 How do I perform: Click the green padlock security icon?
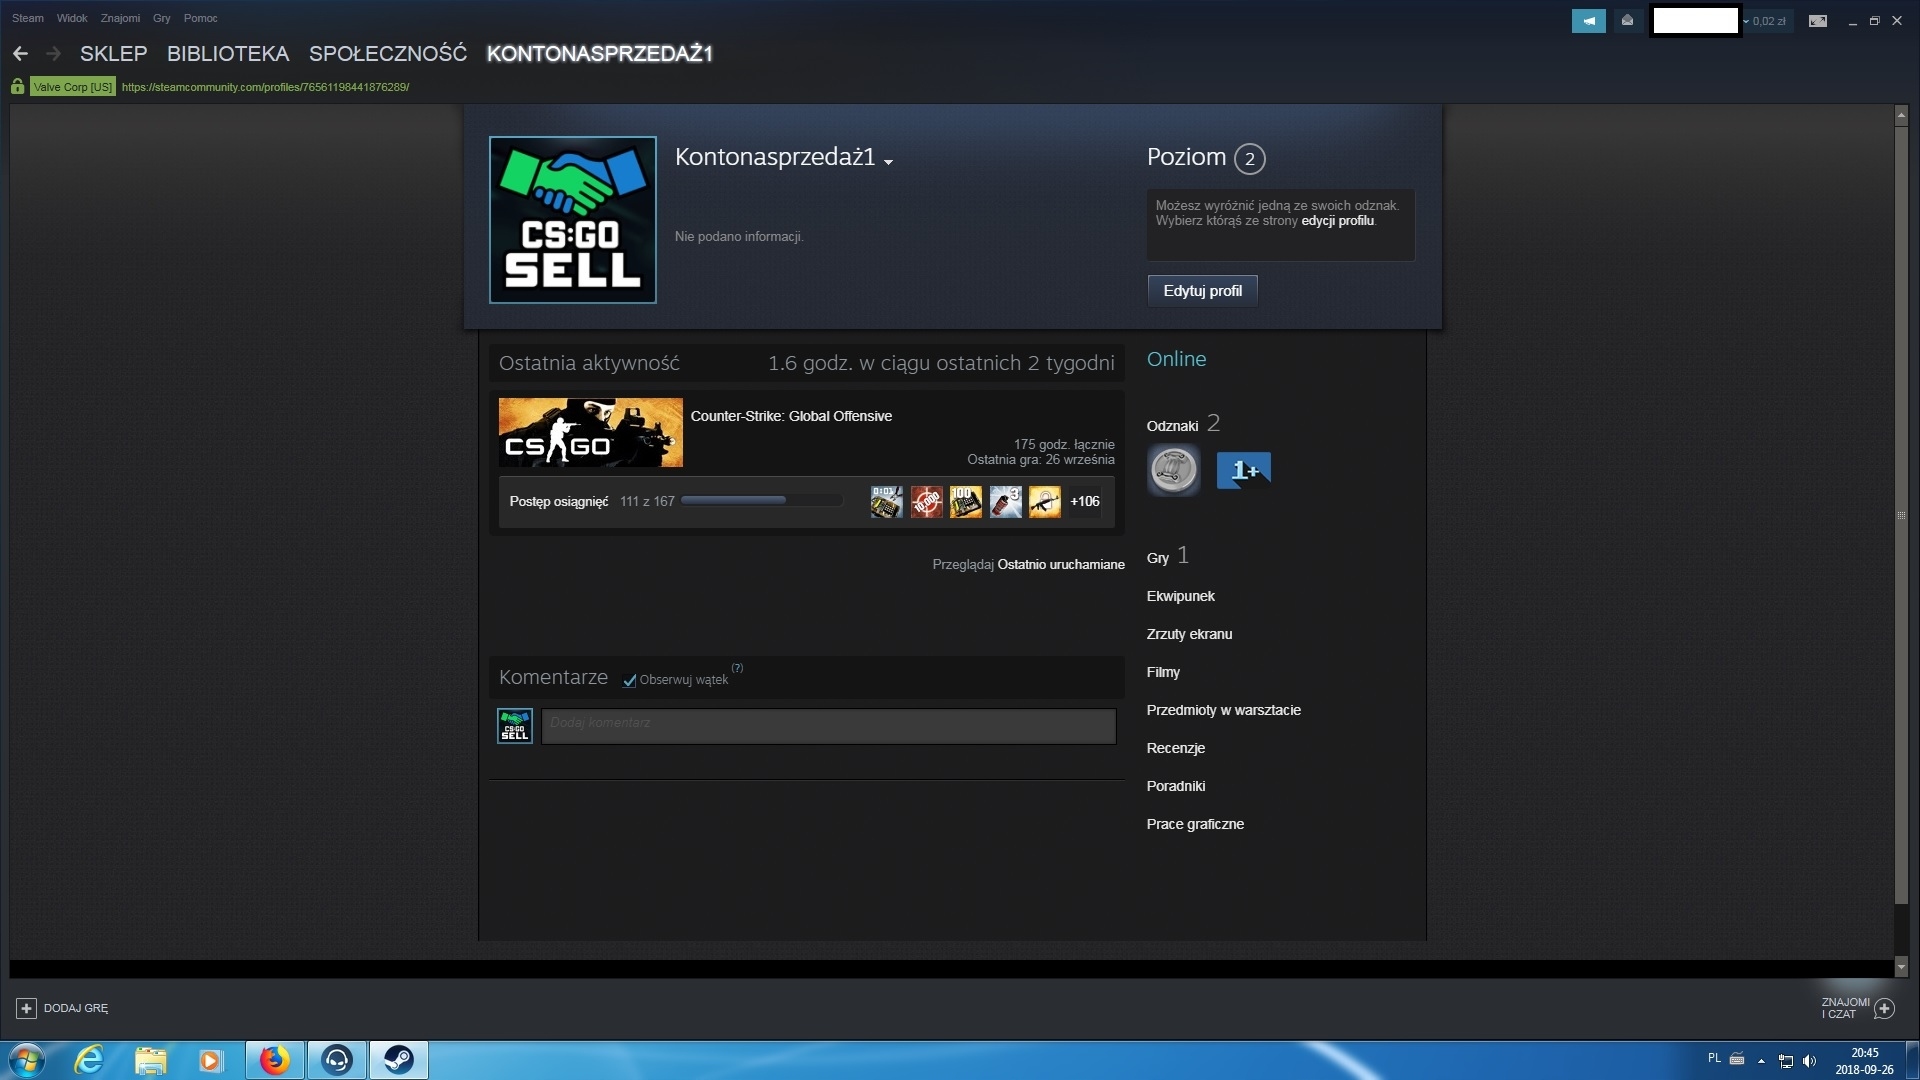tap(17, 87)
